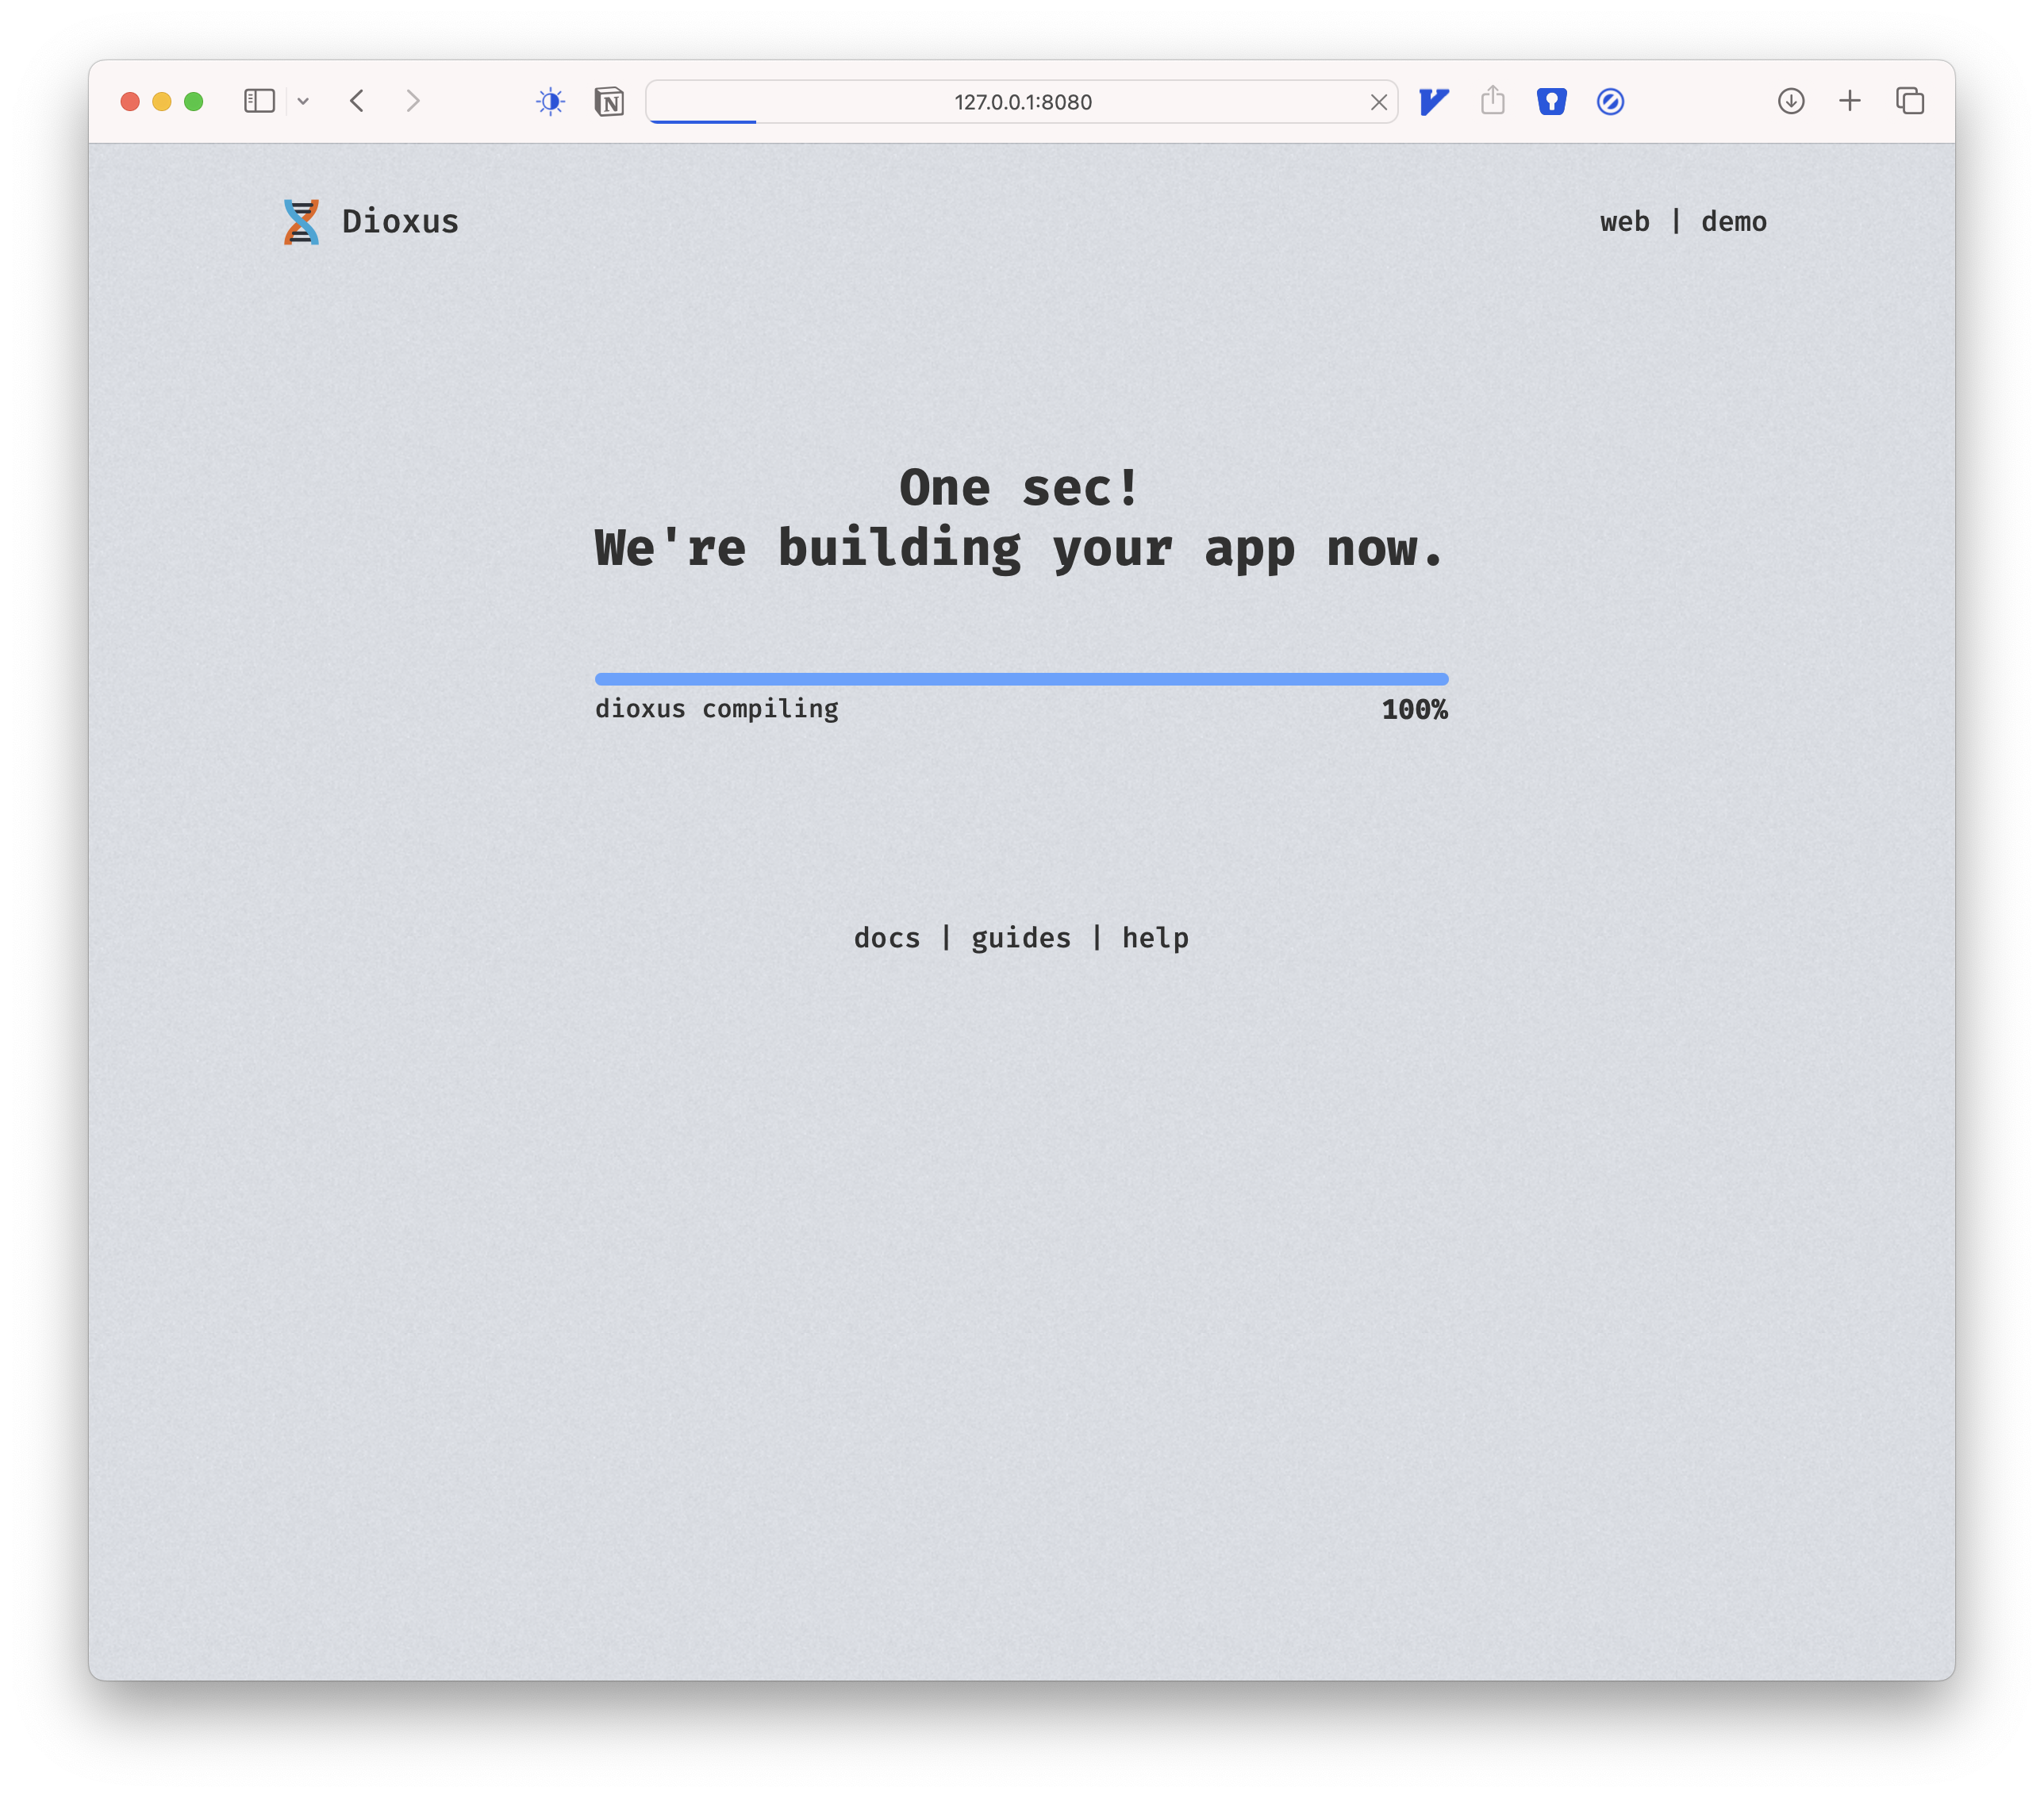Go back to the previous page

pos(357,101)
